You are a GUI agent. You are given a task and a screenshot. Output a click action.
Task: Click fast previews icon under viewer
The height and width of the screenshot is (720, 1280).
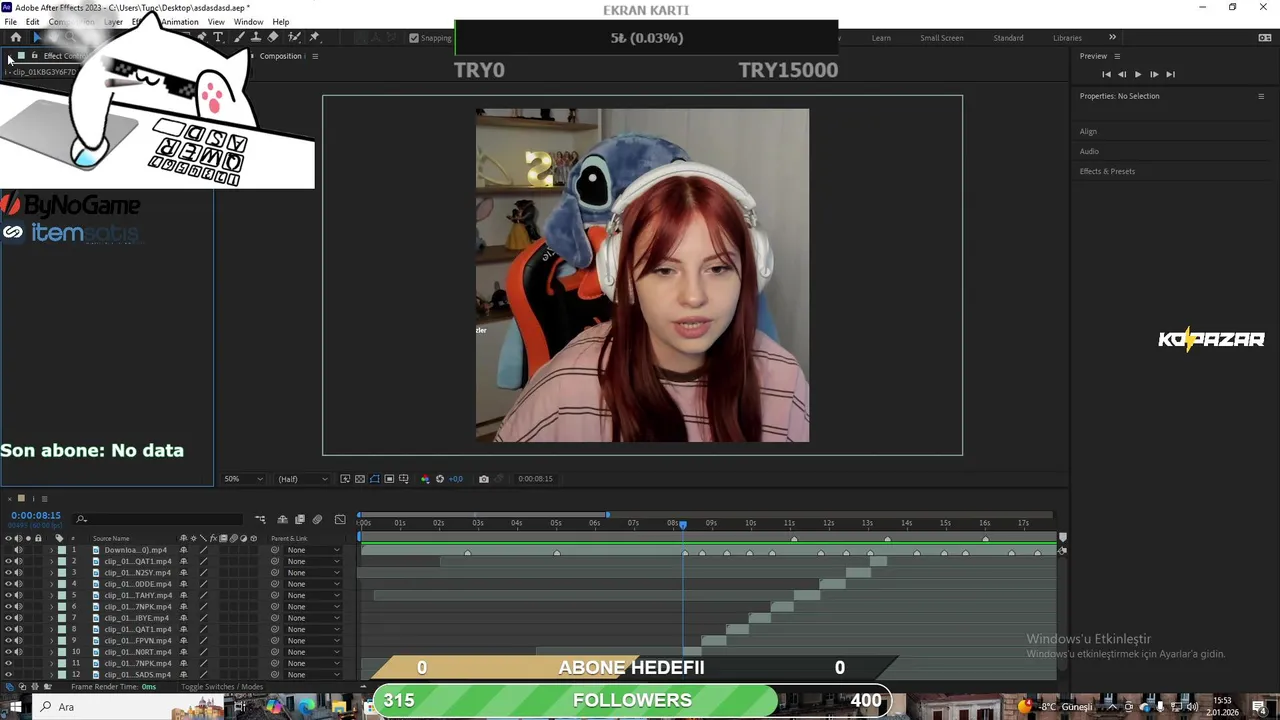coord(345,479)
